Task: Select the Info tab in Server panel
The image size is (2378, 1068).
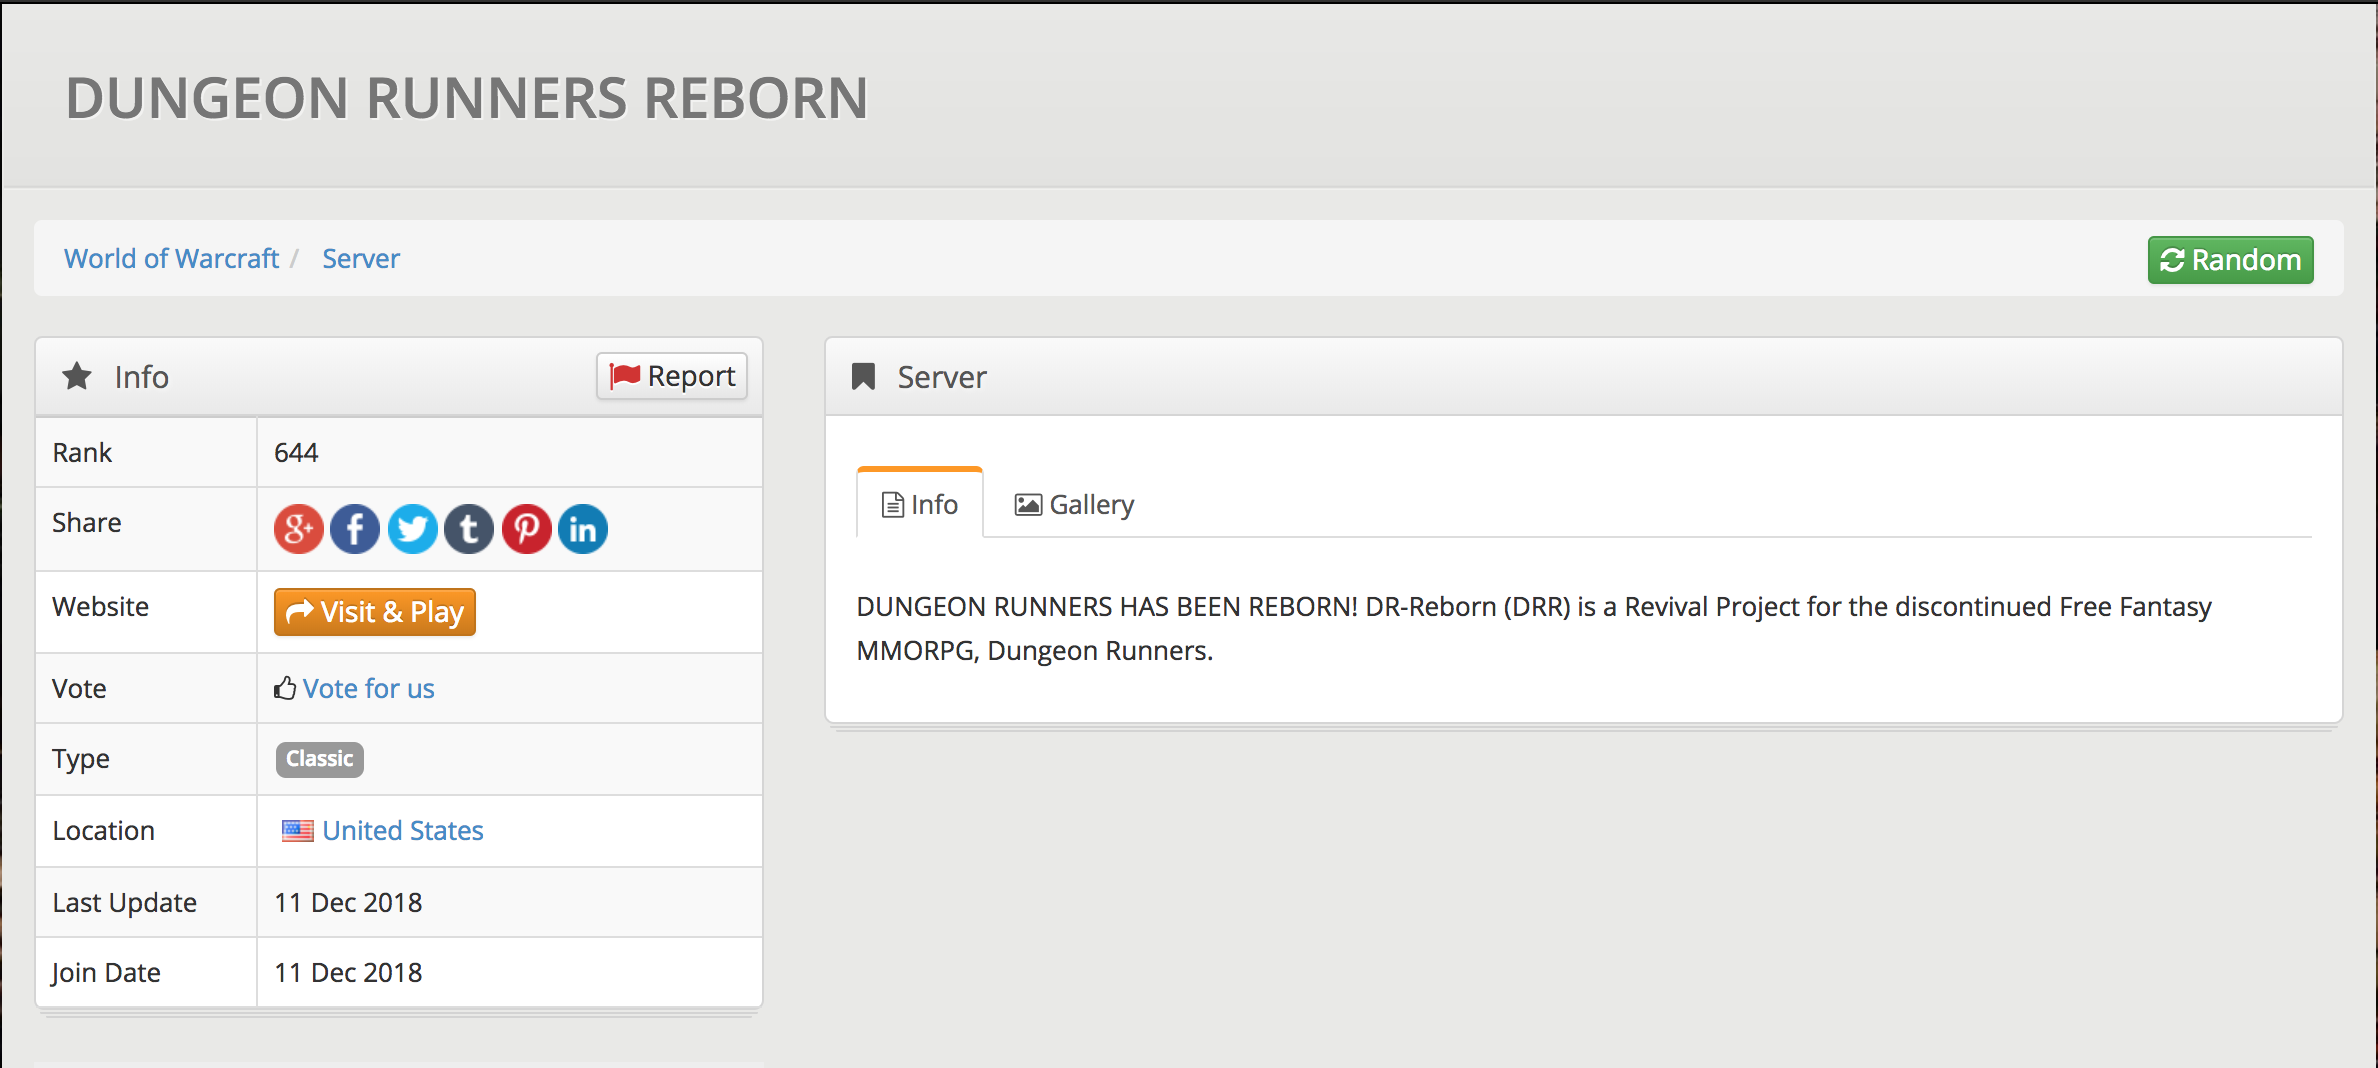Action: [x=920, y=505]
